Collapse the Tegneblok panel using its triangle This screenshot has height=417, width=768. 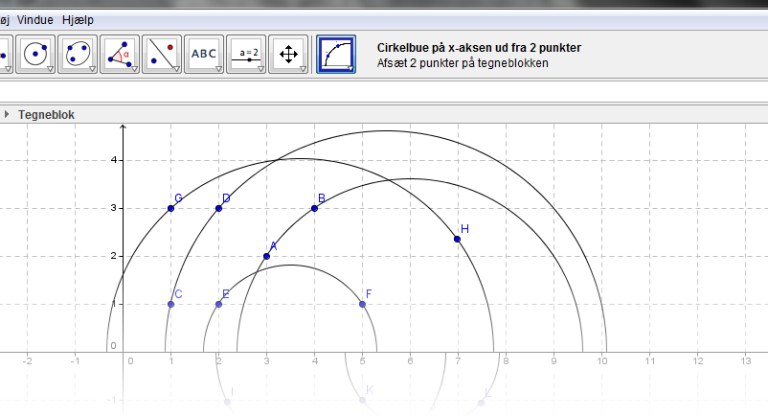(x=8, y=115)
